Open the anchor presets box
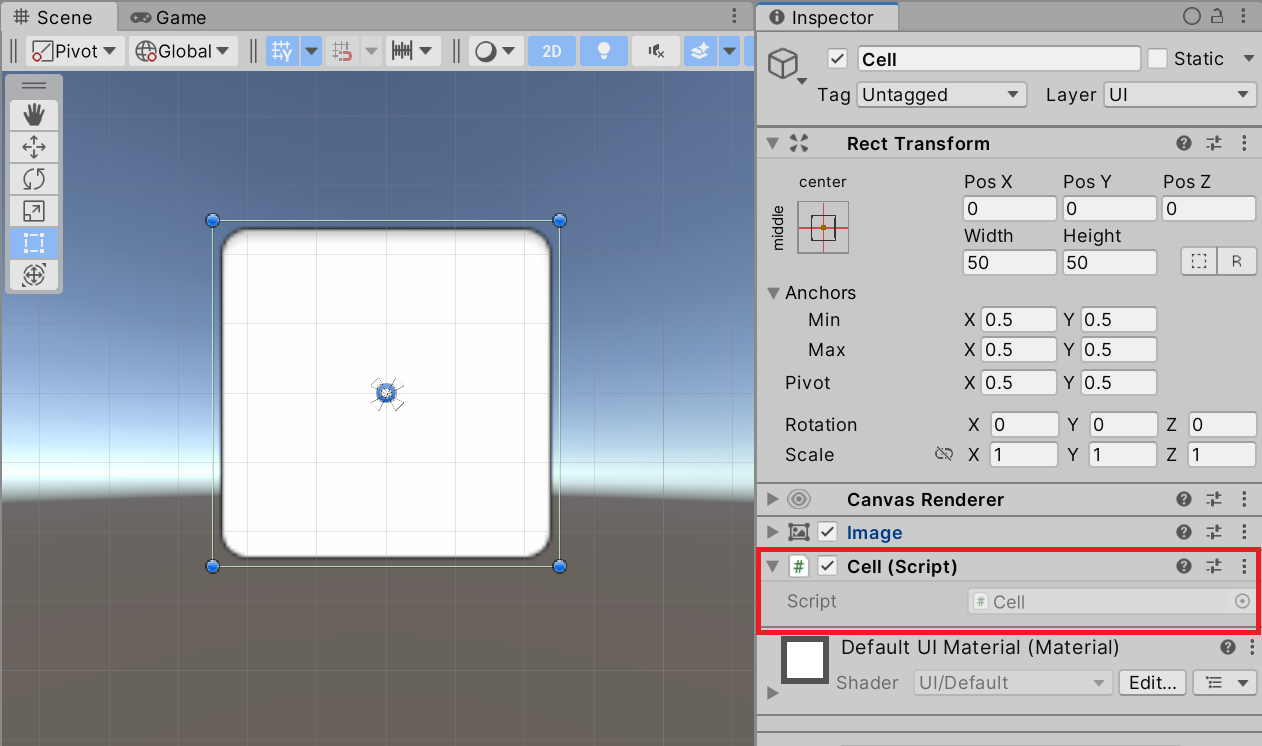 click(822, 227)
